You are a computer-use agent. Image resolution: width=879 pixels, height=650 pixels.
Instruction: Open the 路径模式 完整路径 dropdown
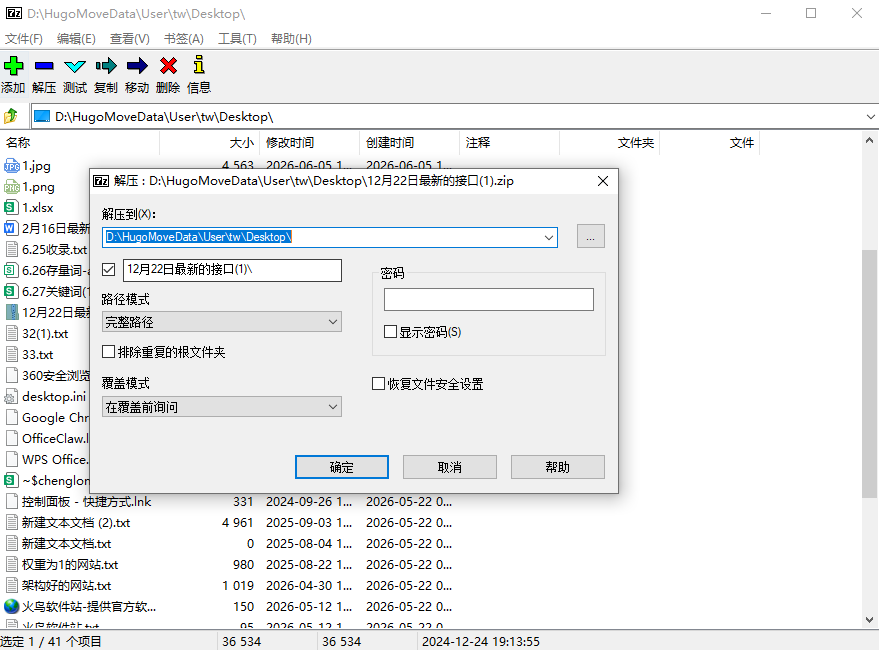(x=222, y=322)
